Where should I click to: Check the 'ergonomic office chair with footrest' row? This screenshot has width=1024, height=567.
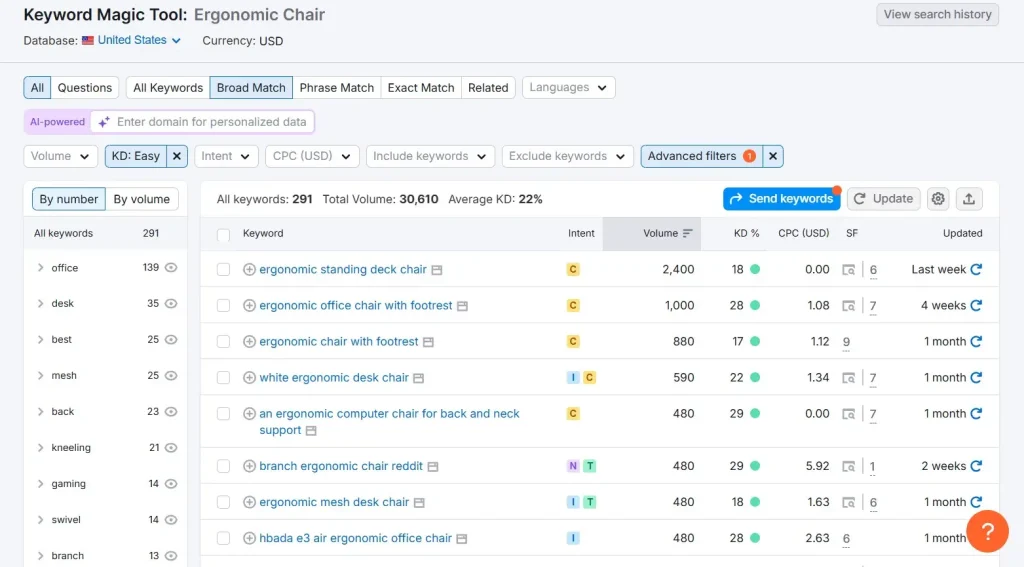(x=223, y=305)
